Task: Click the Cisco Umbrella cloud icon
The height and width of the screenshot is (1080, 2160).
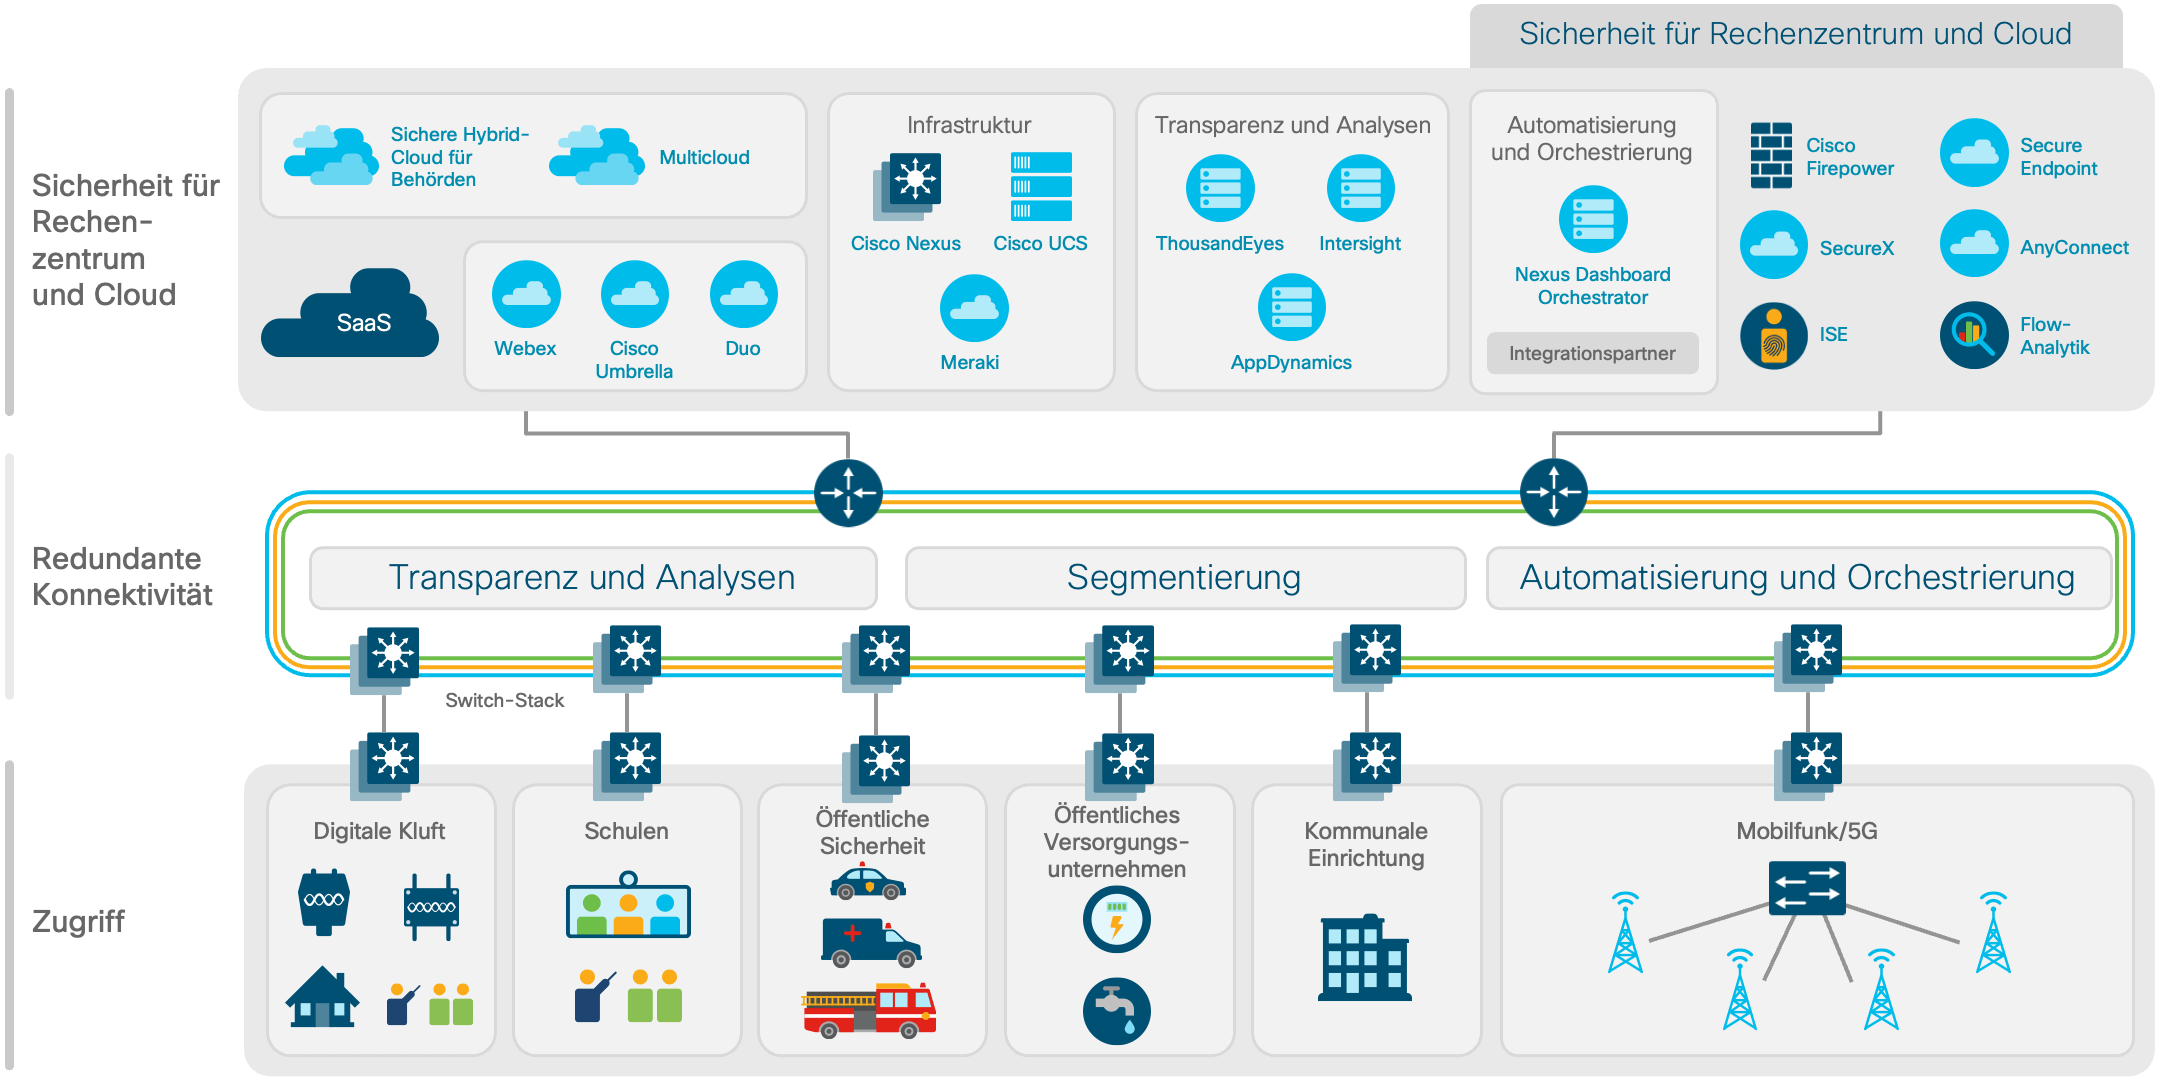Action: tap(635, 294)
